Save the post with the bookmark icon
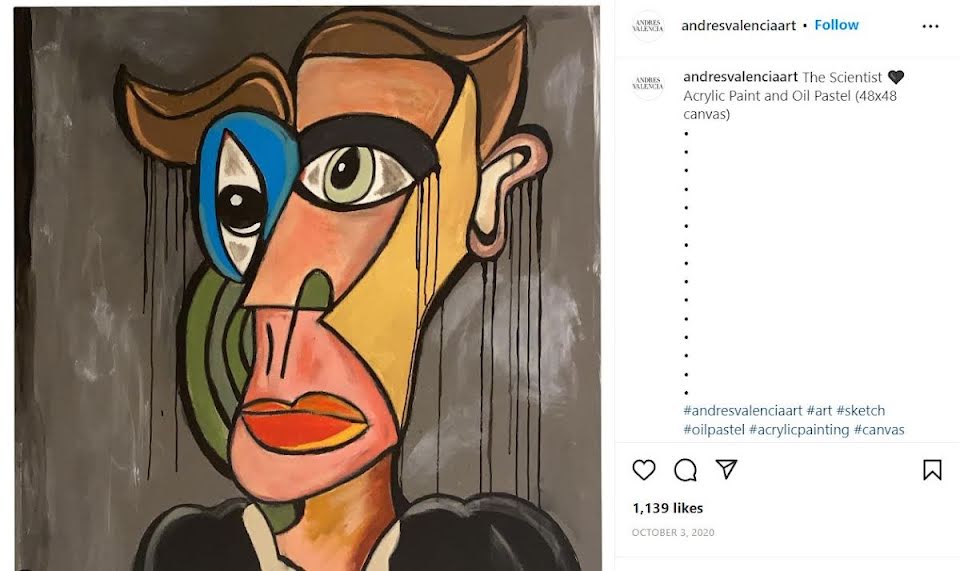960x571 pixels. [932, 470]
